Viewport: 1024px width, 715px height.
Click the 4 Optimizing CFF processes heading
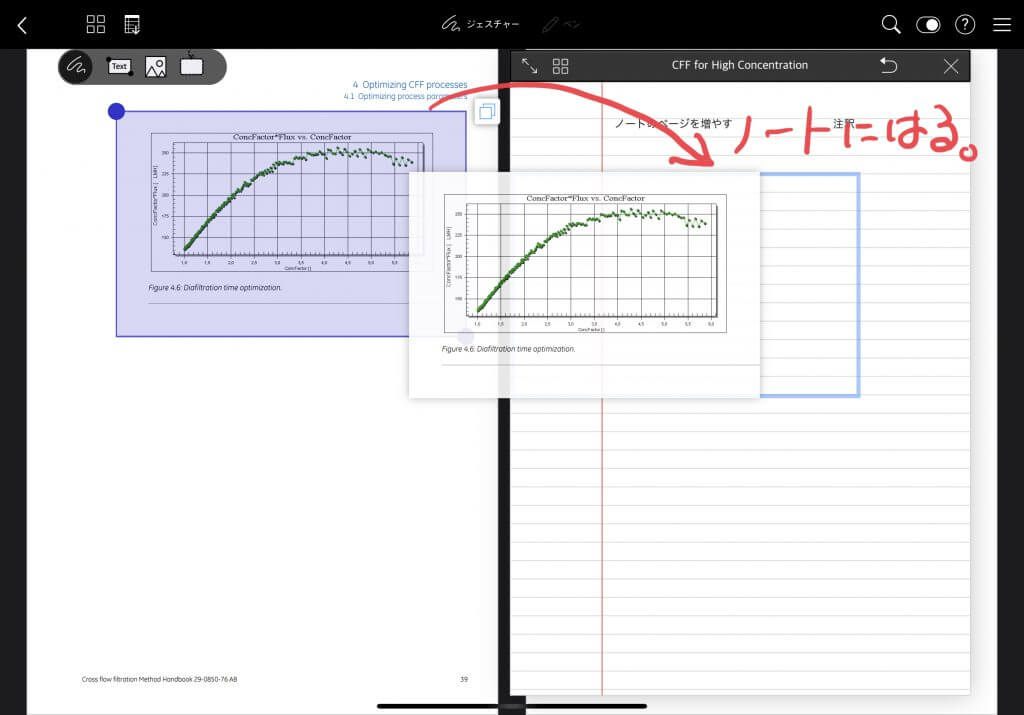pyautogui.click(x=410, y=85)
